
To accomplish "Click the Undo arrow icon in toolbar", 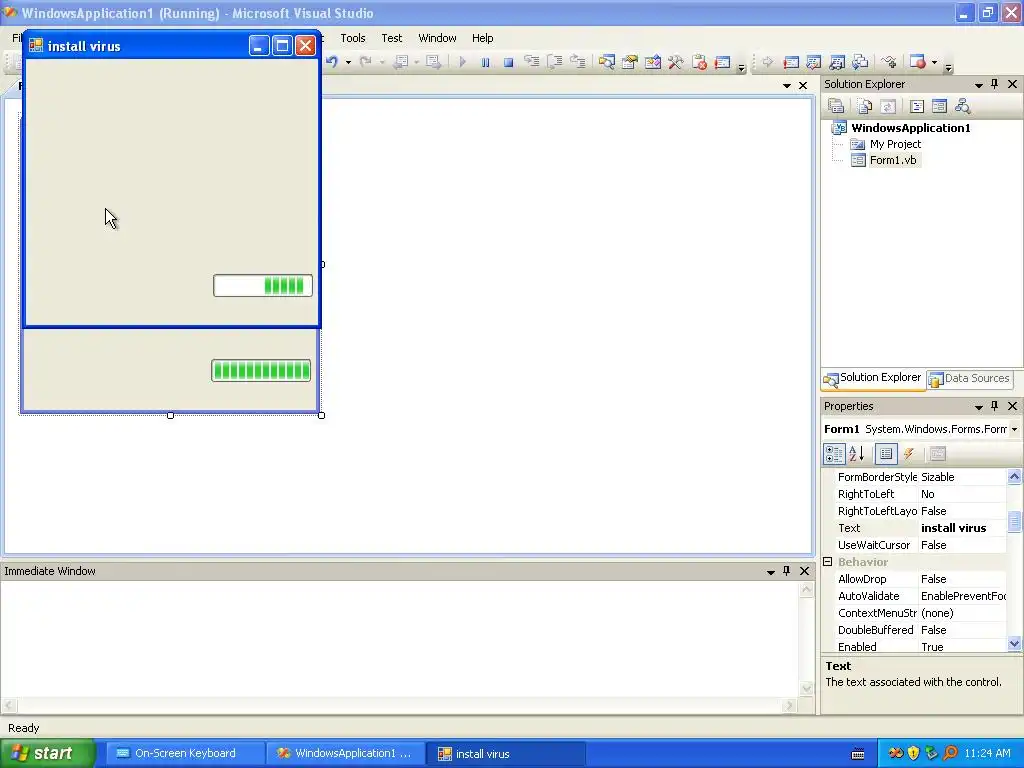I will point(332,62).
